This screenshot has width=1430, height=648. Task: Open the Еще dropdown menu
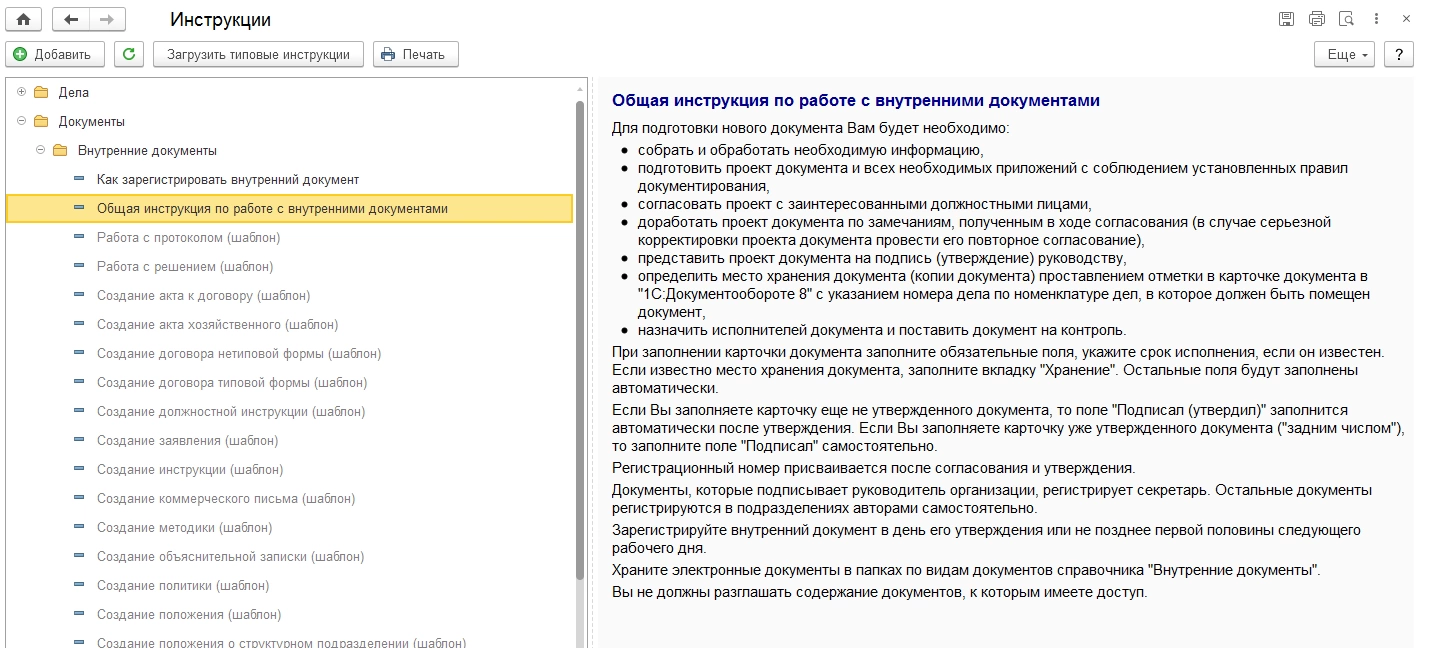(x=1345, y=54)
